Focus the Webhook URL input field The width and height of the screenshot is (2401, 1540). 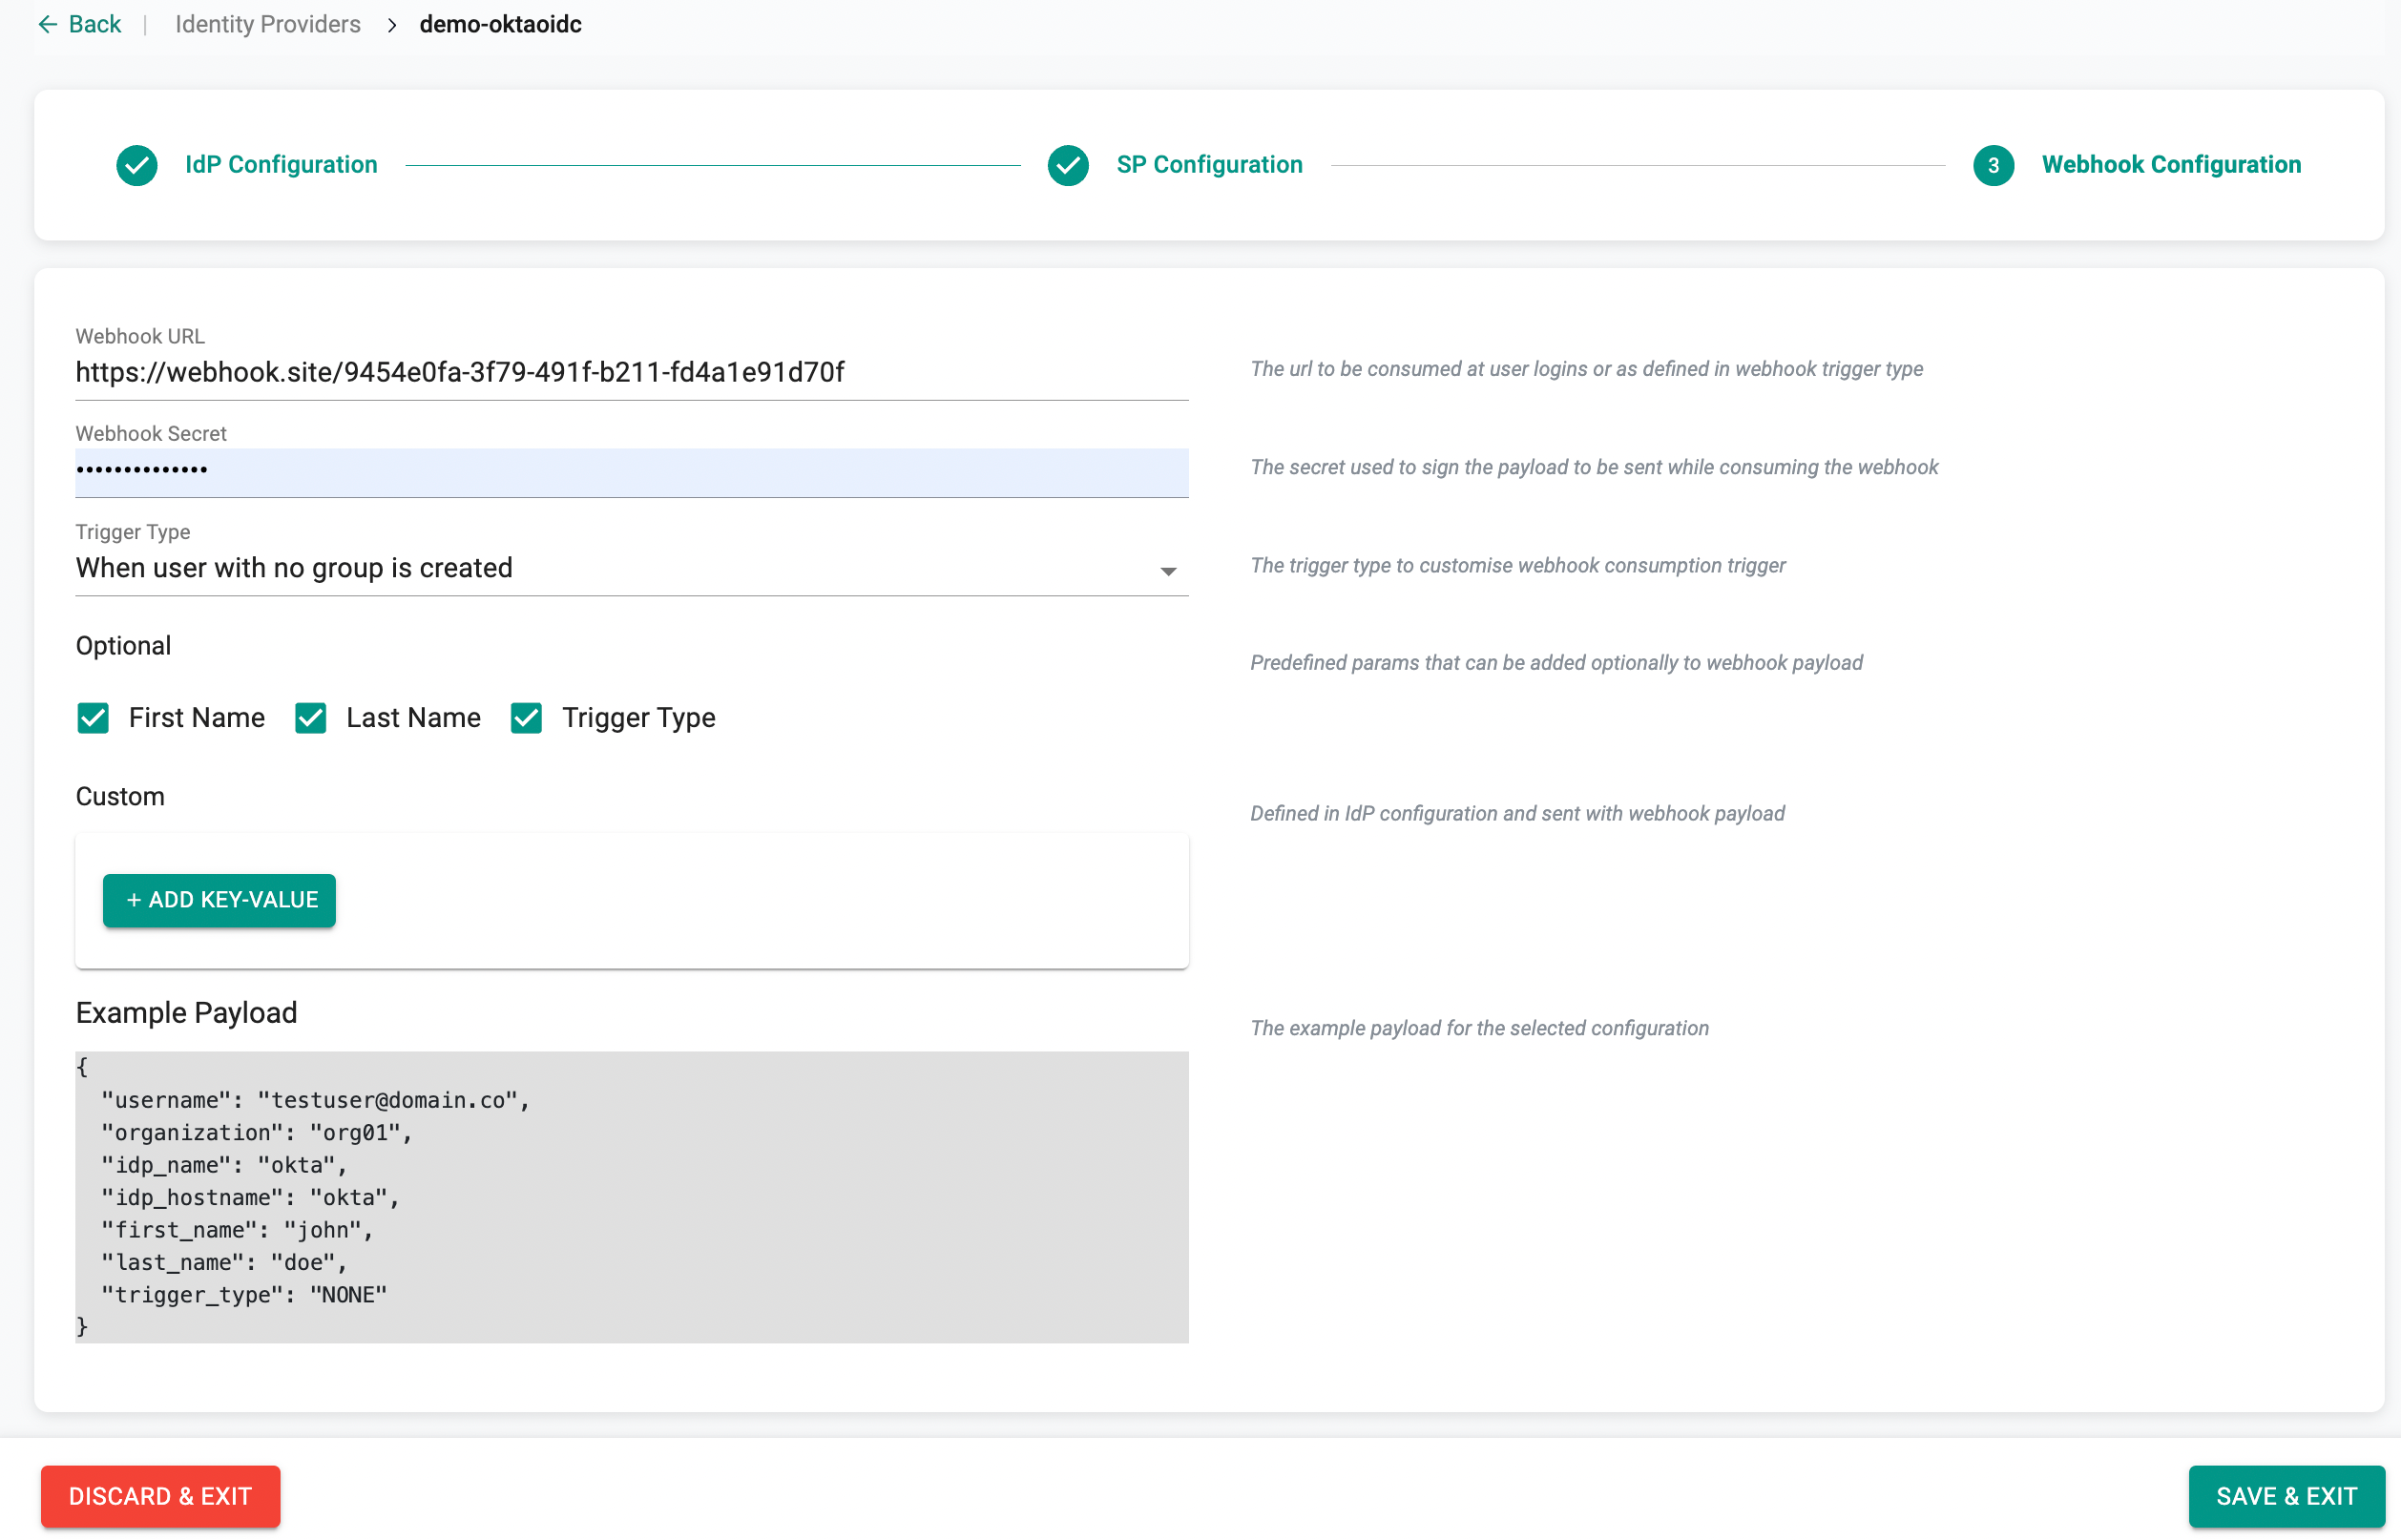point(630,373)
